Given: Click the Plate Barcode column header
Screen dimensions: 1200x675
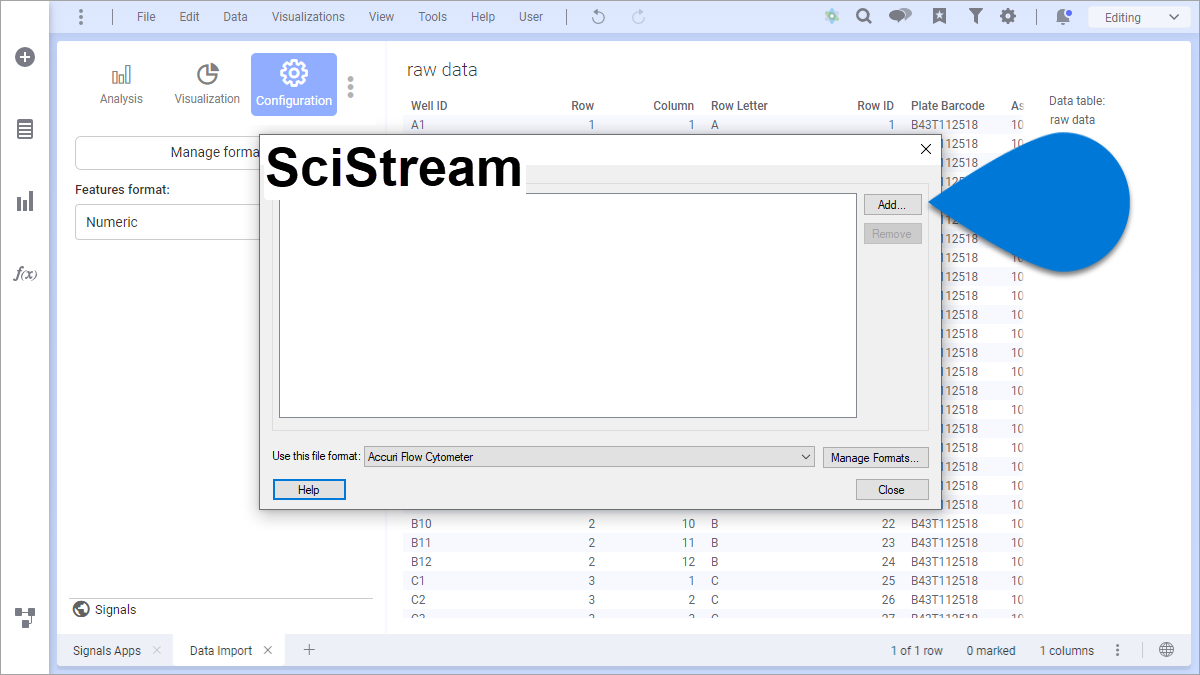Looking at the screenshot, I should point(947,105).
